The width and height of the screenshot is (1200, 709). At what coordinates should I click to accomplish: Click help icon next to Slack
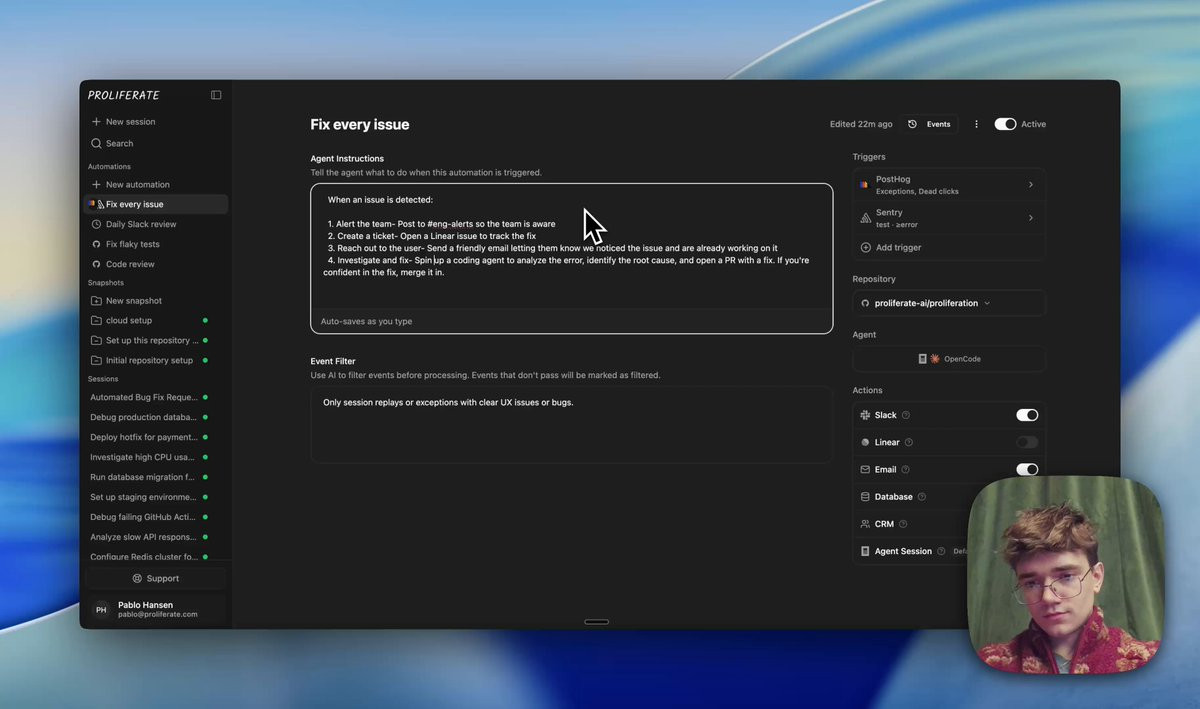point(906,415)
